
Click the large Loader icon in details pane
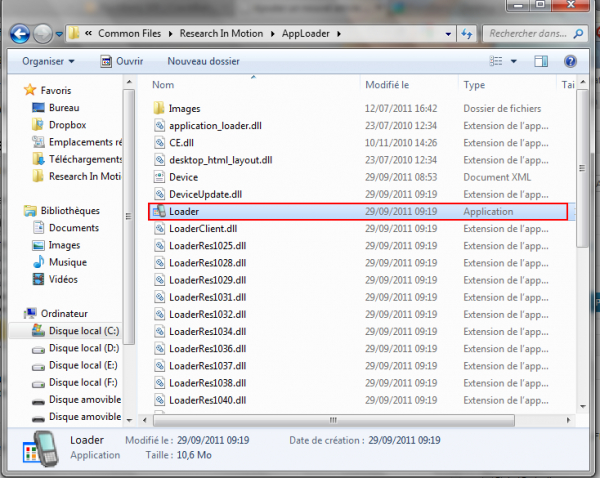click(x=41, y=449)
